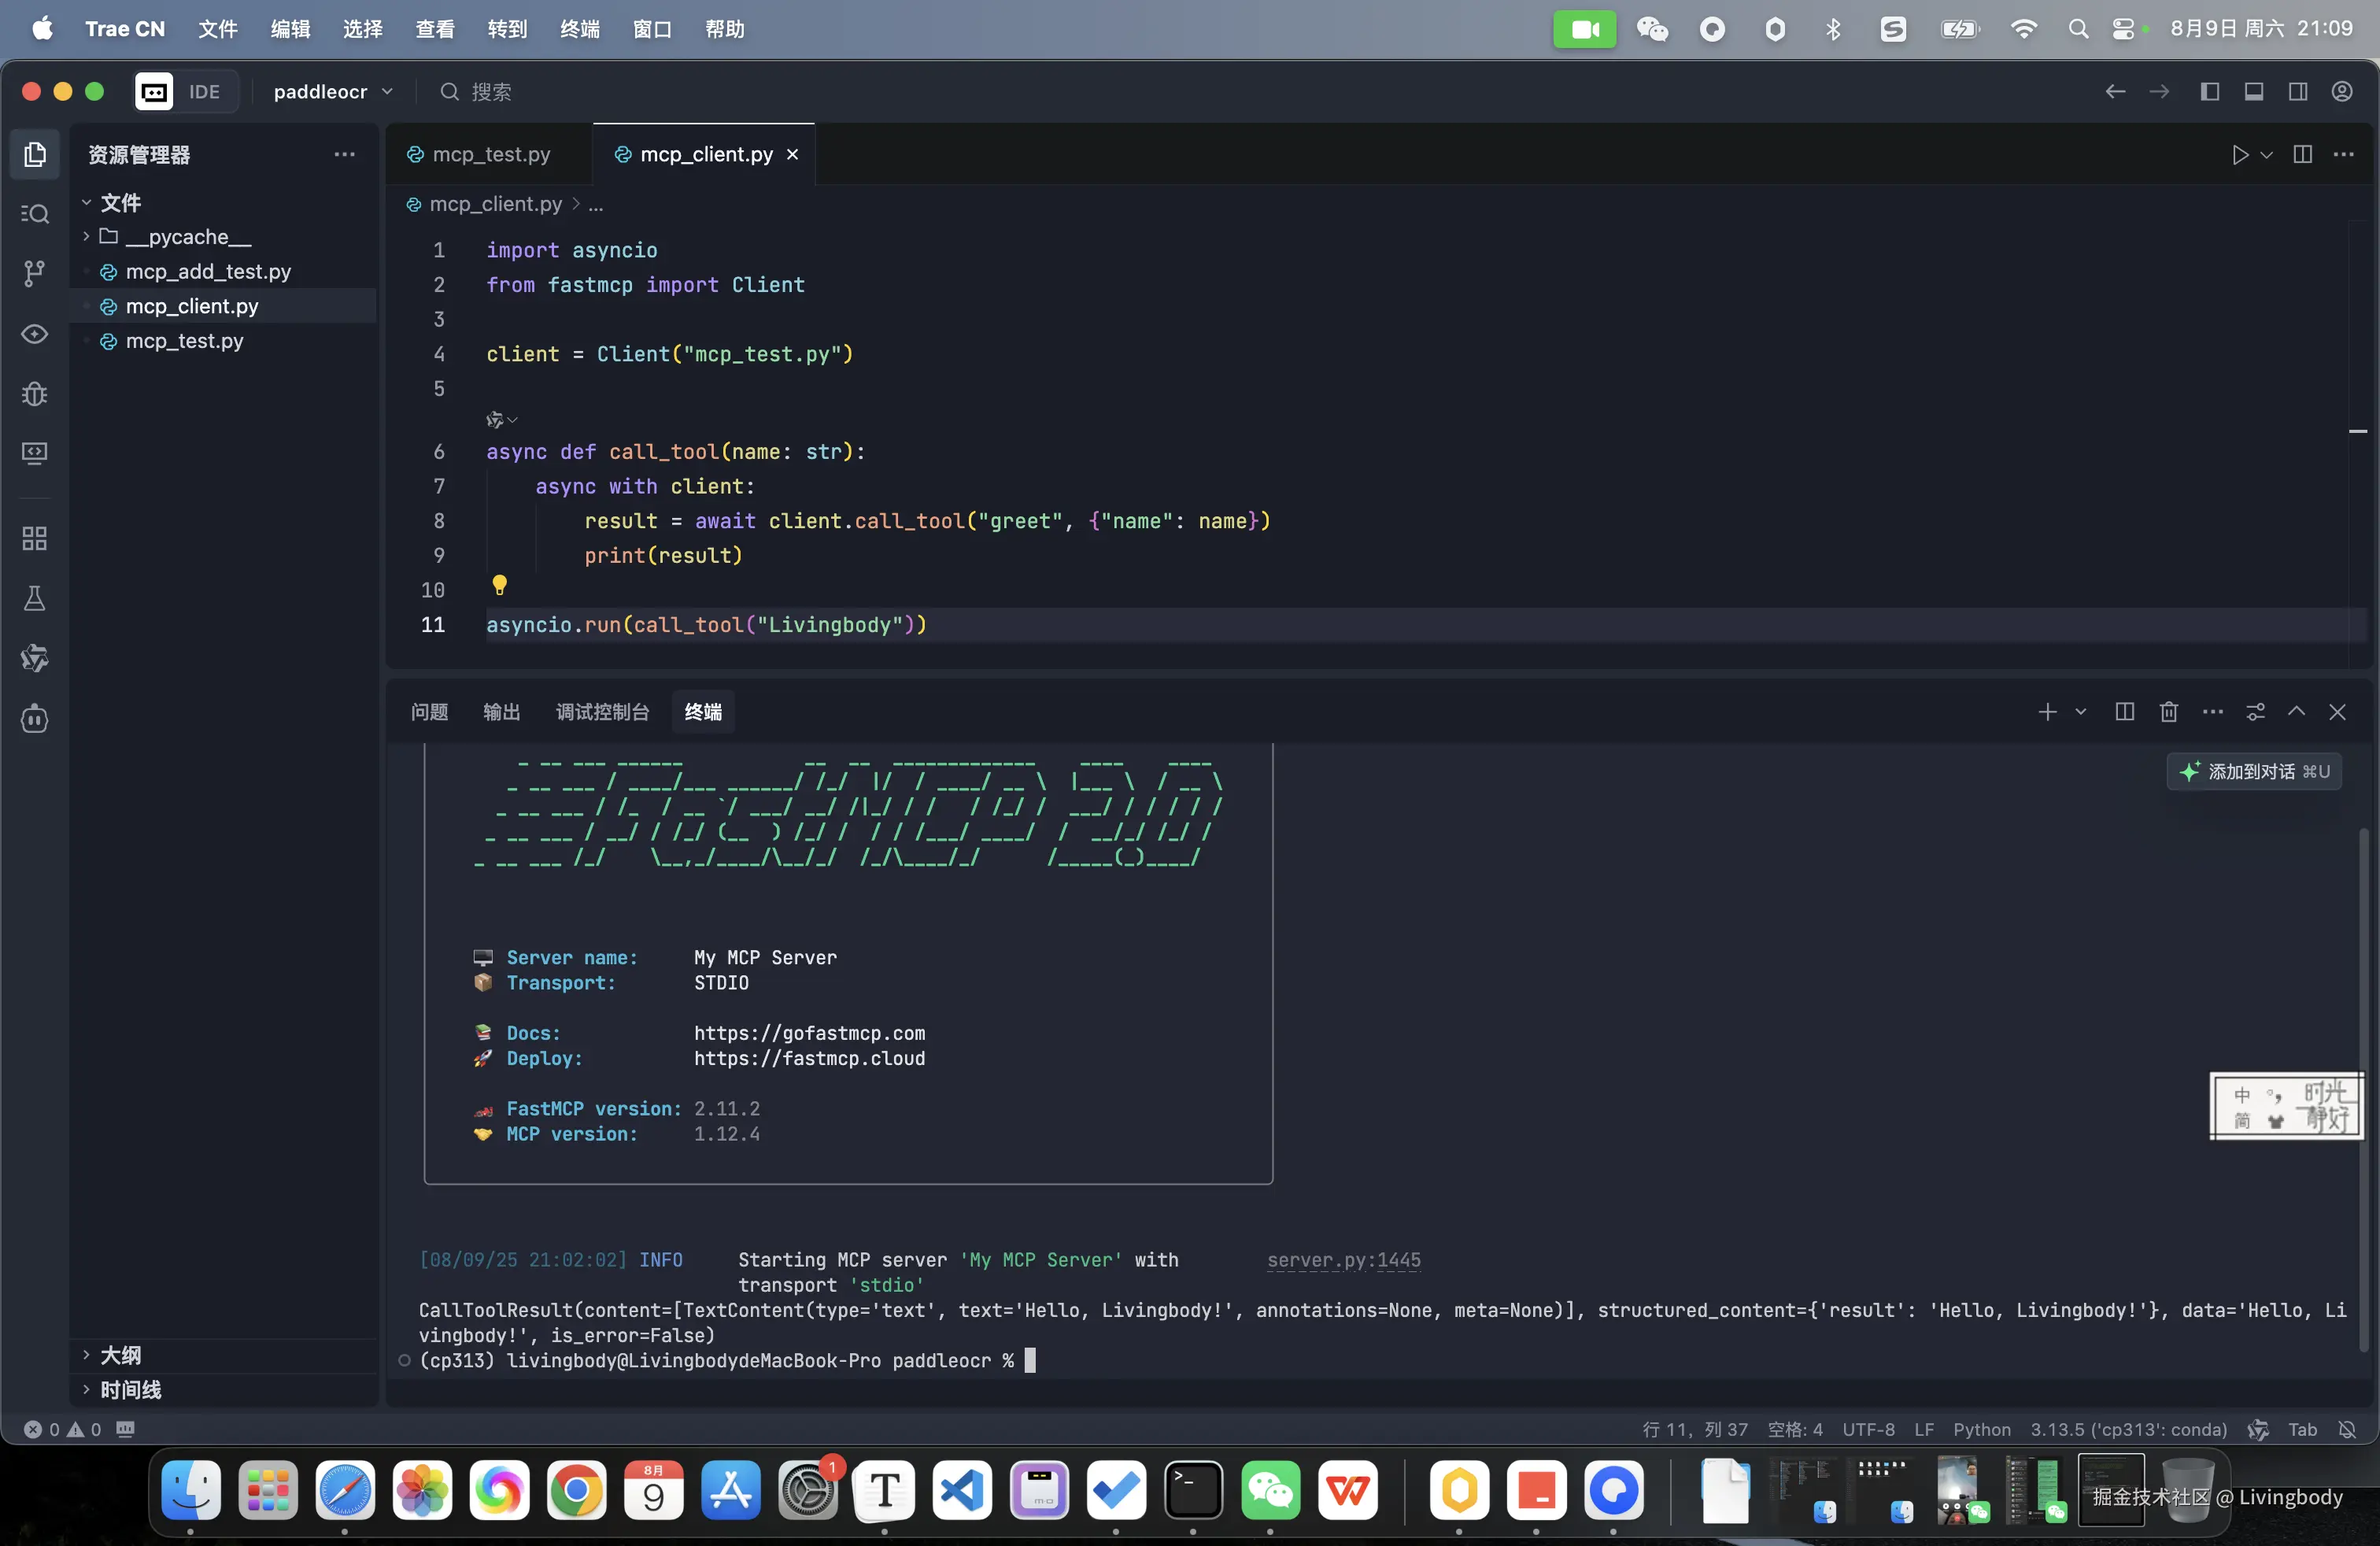Expand the 大纲 outline section
2380x1546 pixels.
(x=120, y=1355)
